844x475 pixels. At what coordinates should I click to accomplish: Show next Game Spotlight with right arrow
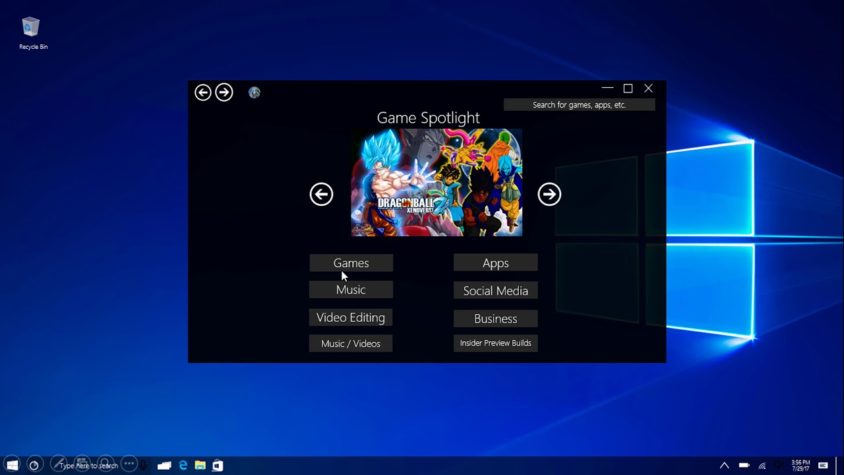tap(549, 194)
